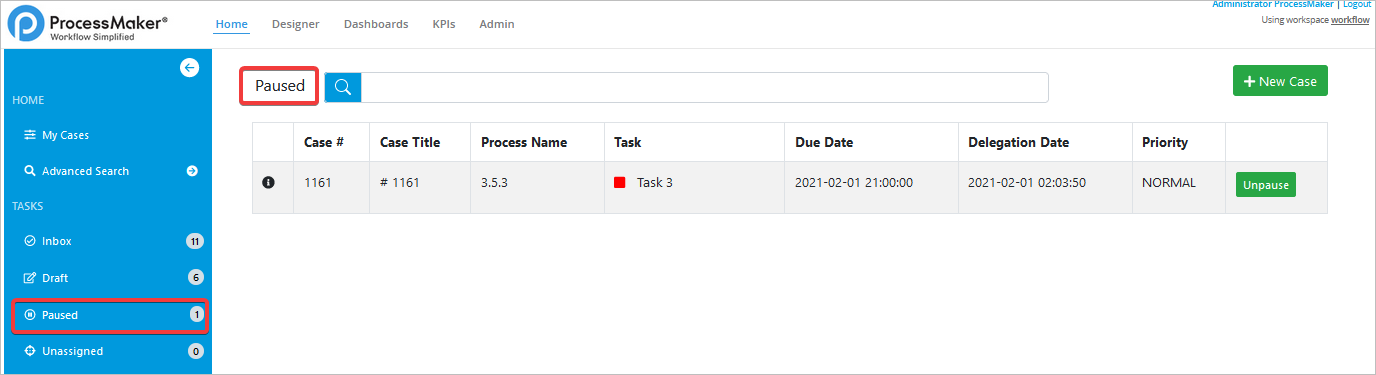Select Paused in the sidebar
The height and width of the screenshot is (375, 1376).
tap(110, 315)
